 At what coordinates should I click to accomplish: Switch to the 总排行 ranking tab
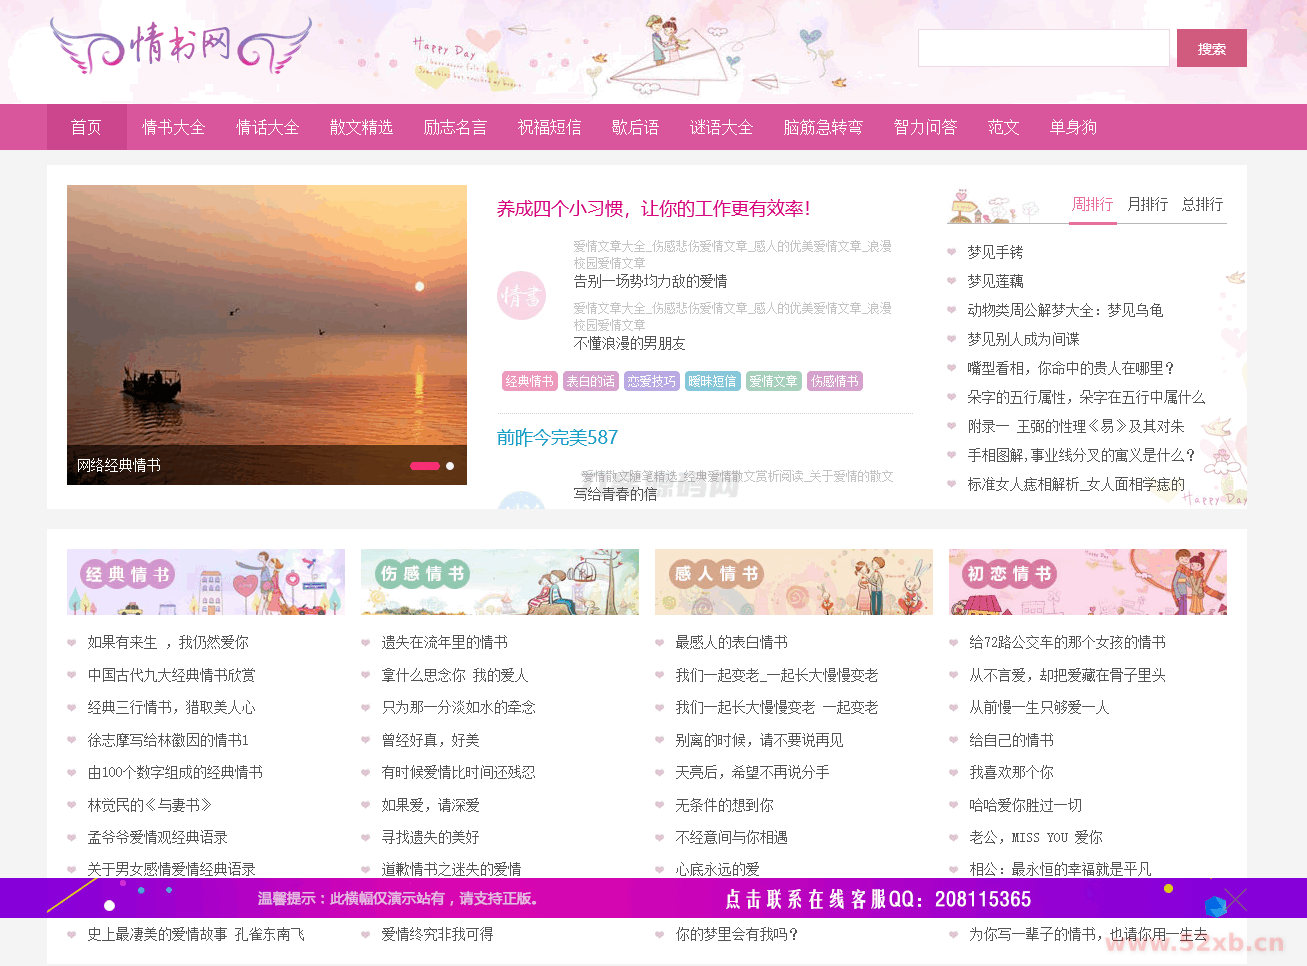pyautogui.click(x=1202, y=204)
